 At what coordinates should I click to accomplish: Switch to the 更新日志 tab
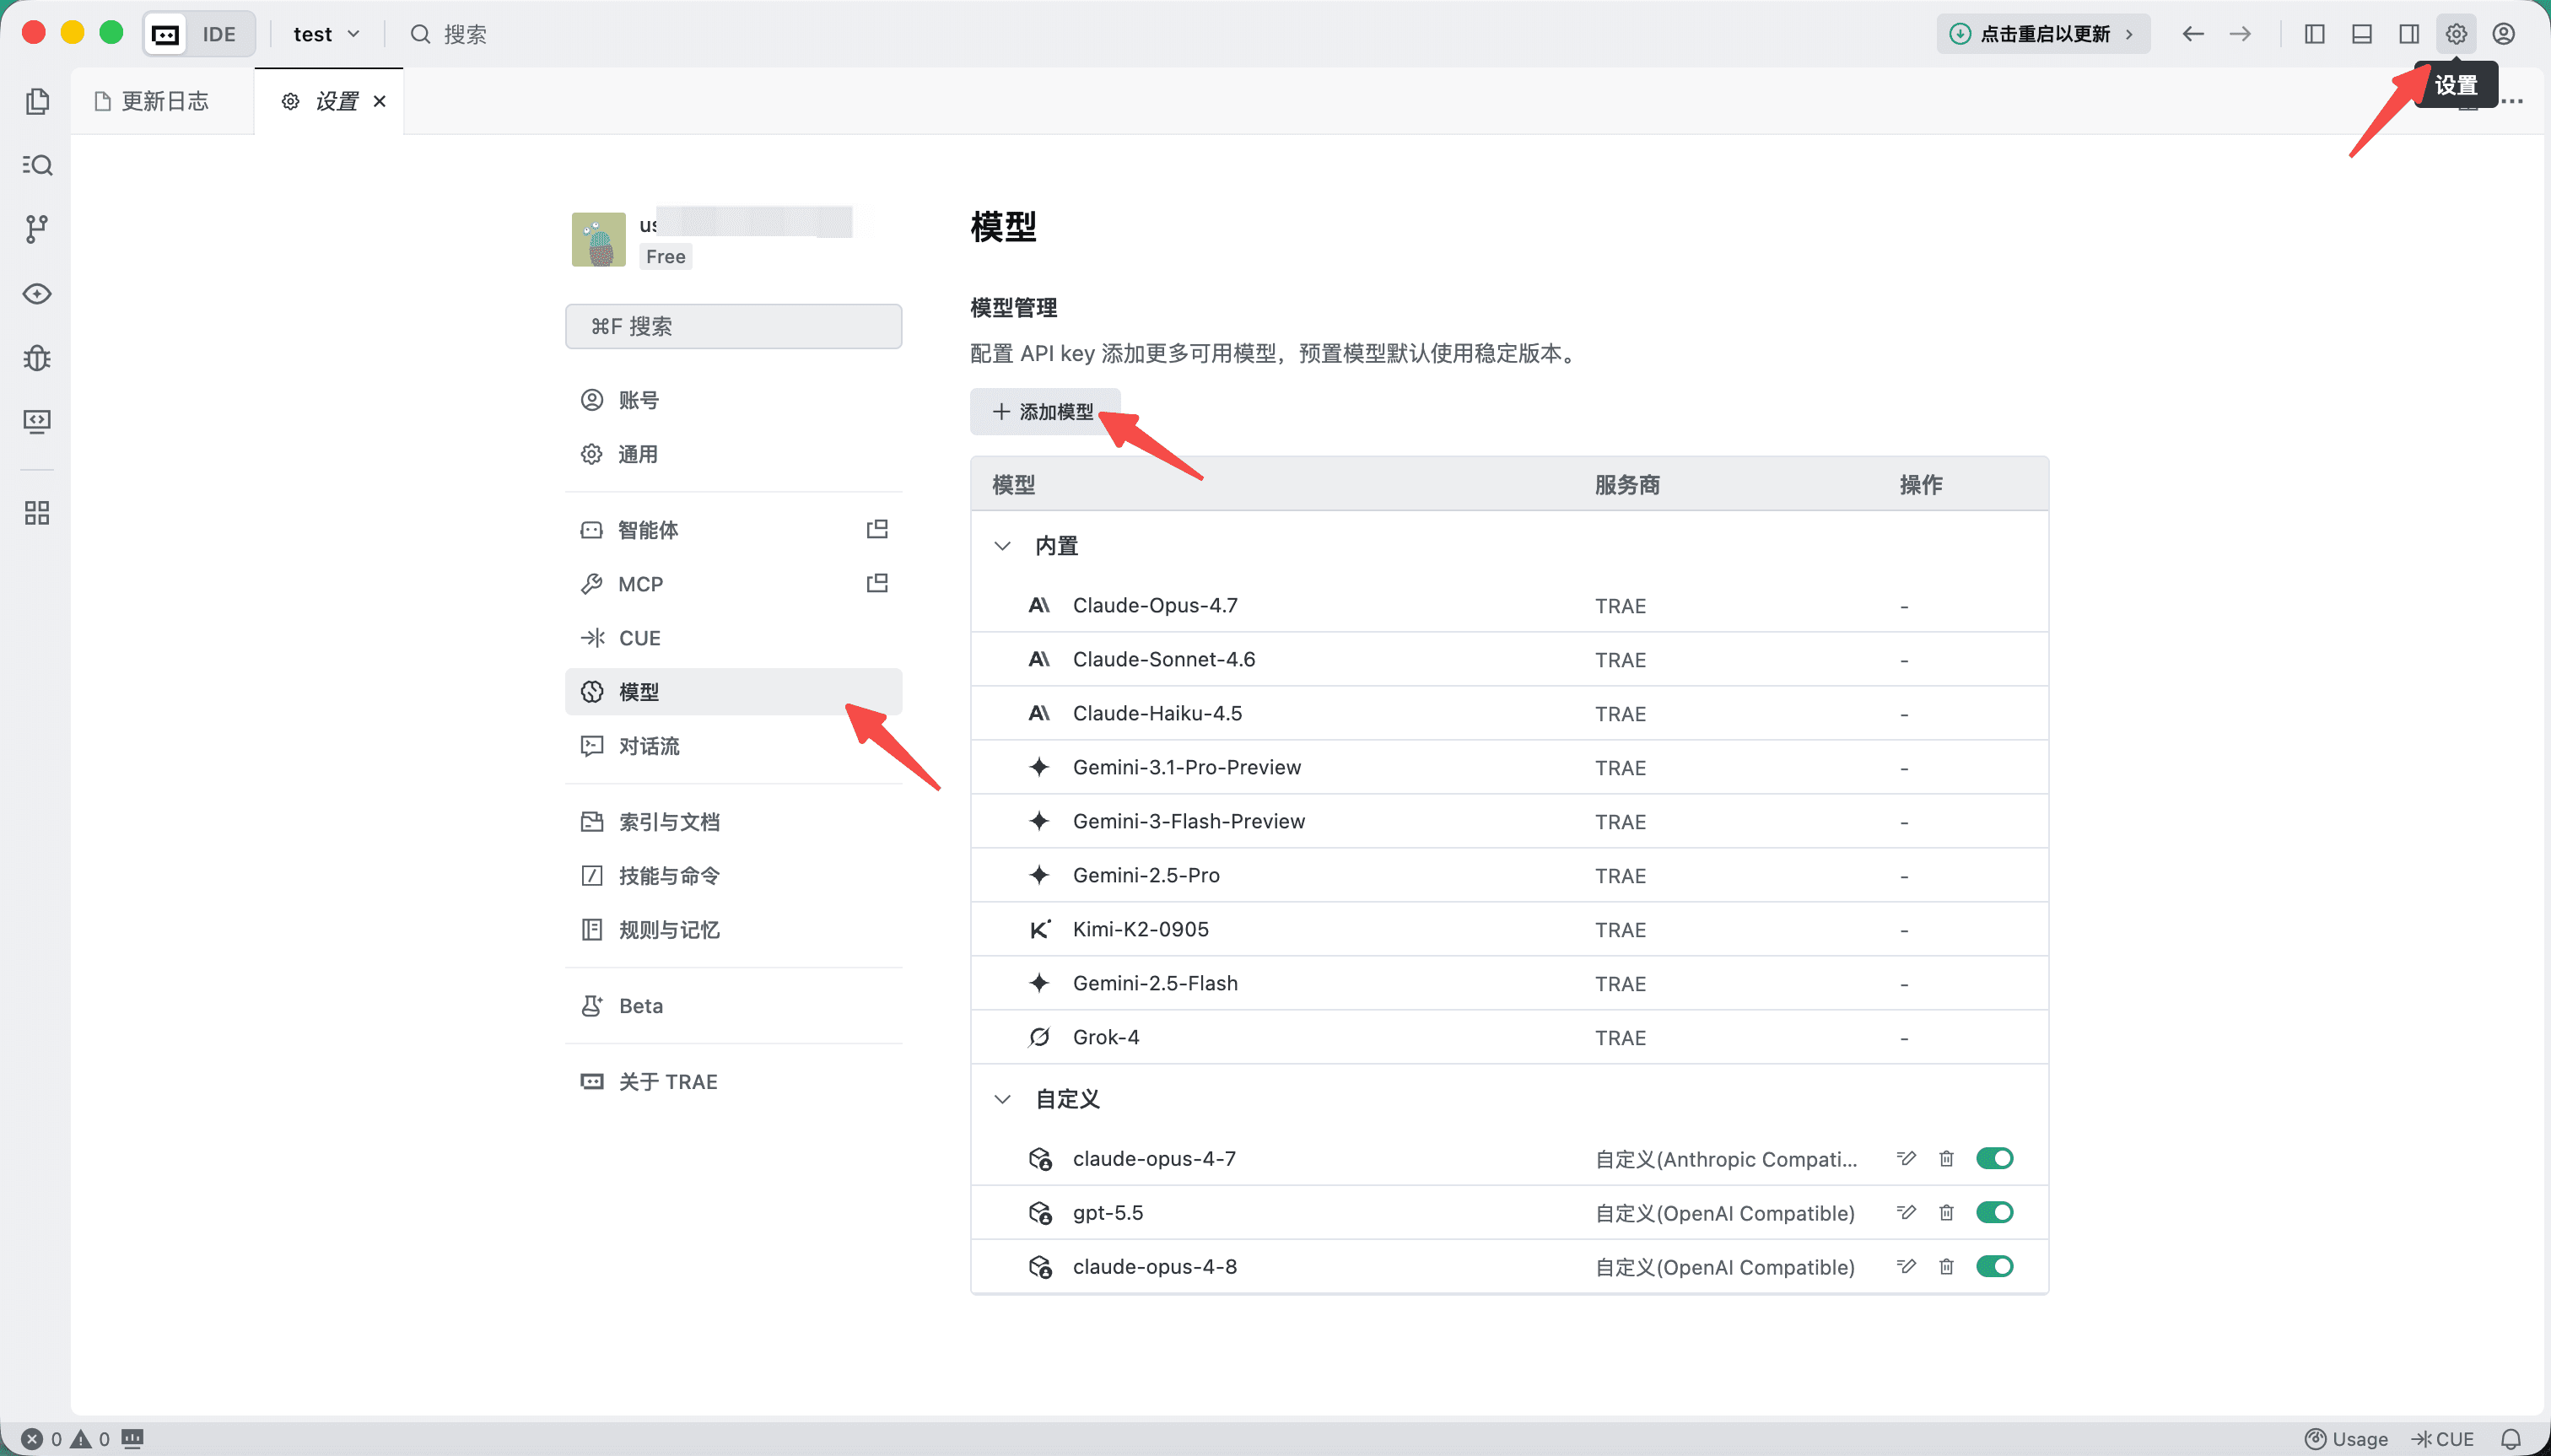pyautogui.click(x=163, y=101)
